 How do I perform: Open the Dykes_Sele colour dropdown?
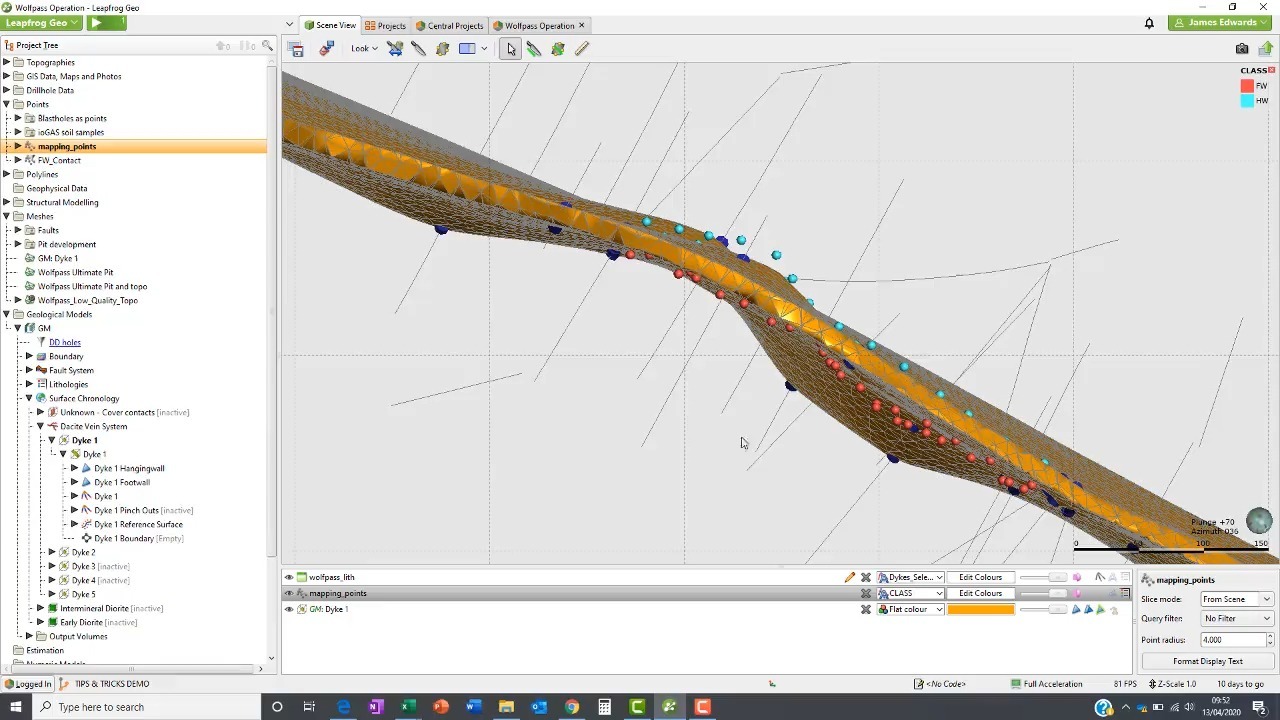(x=911, y=577)
